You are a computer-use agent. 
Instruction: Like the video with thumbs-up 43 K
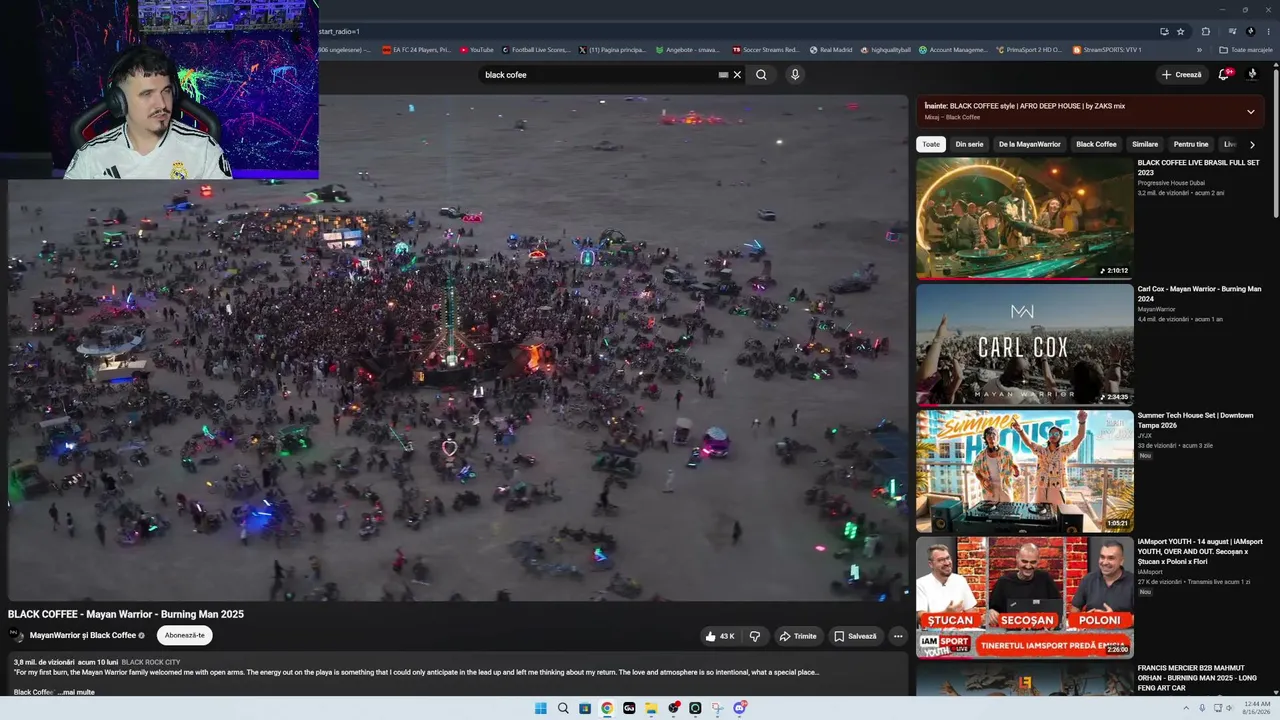(720, 636)
